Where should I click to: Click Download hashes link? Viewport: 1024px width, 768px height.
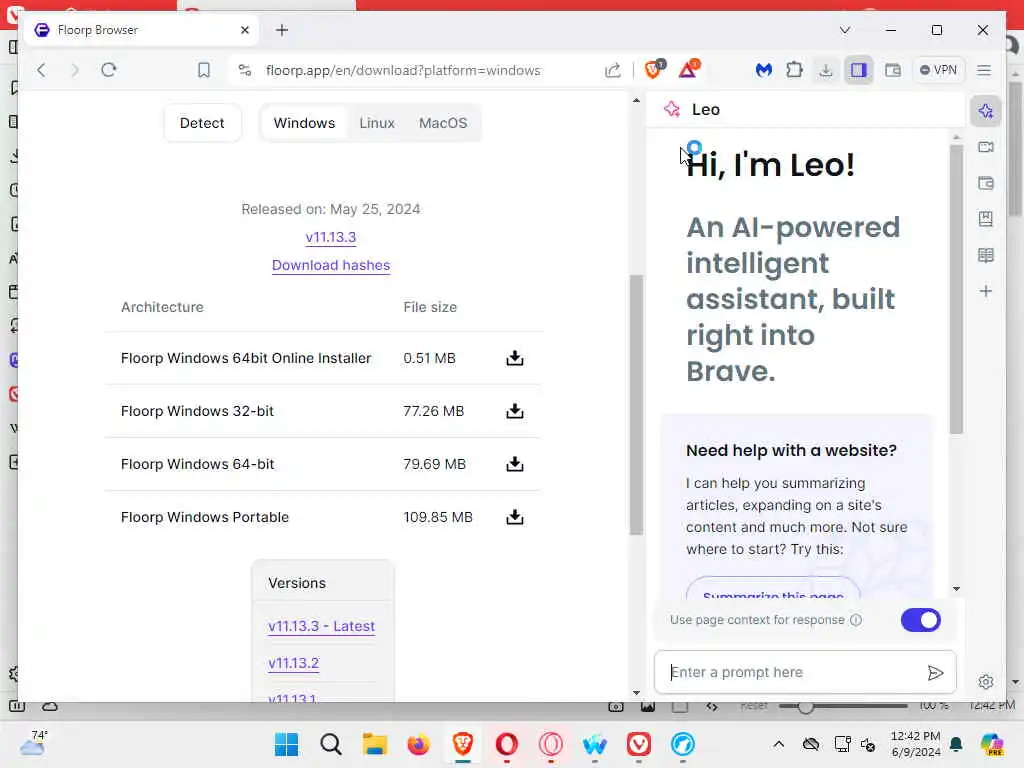coord(330,265)
